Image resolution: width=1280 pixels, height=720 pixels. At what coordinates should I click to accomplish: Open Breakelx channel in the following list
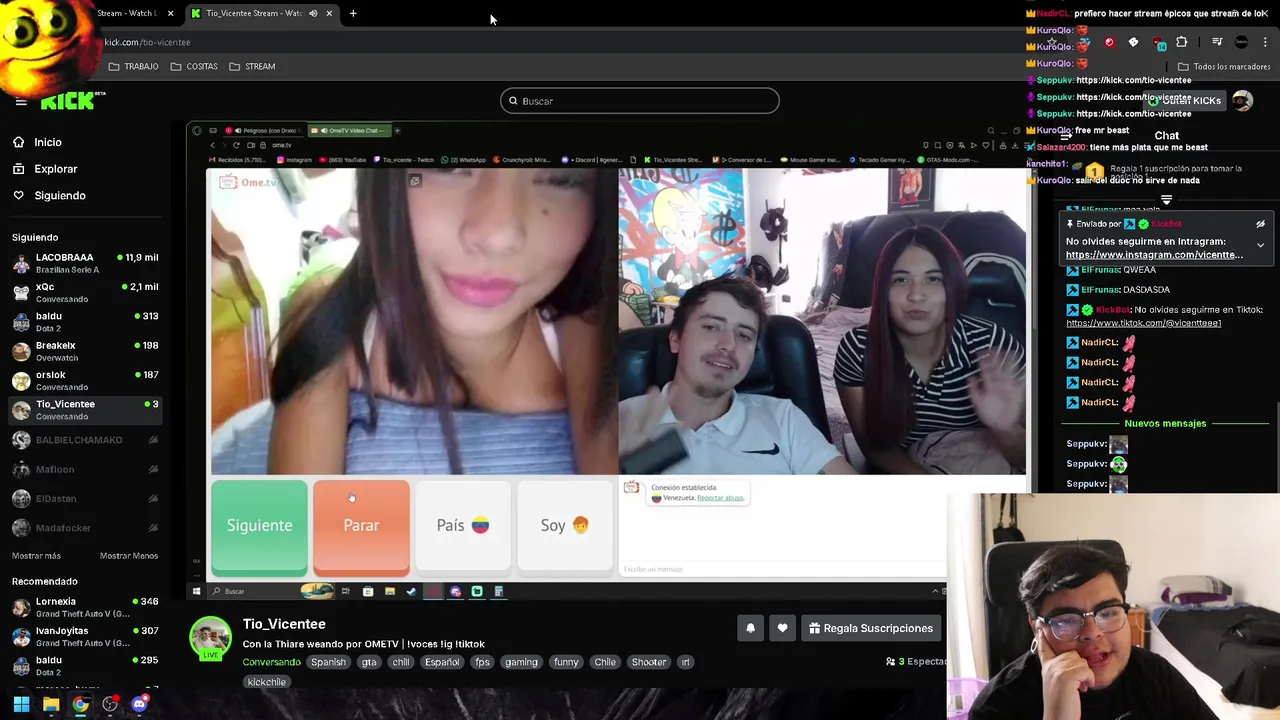click(85, 351)
